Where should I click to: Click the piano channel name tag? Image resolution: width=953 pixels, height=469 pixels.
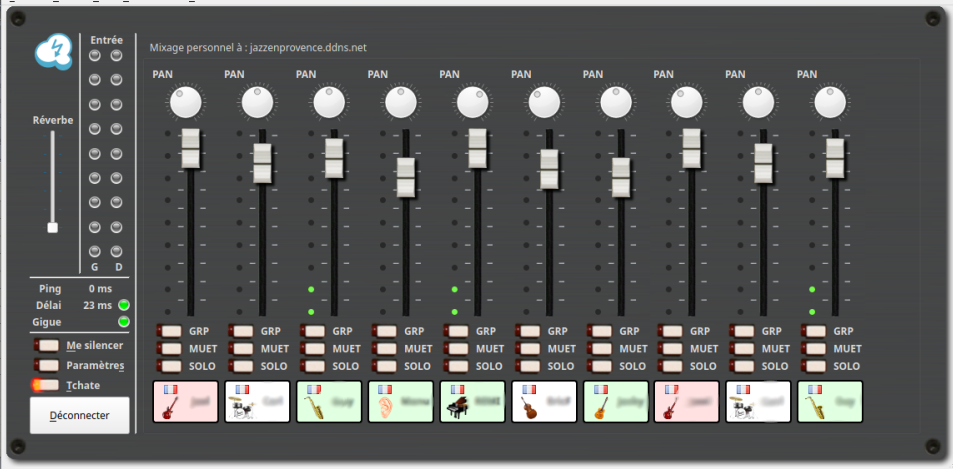(x=472, y=402)
